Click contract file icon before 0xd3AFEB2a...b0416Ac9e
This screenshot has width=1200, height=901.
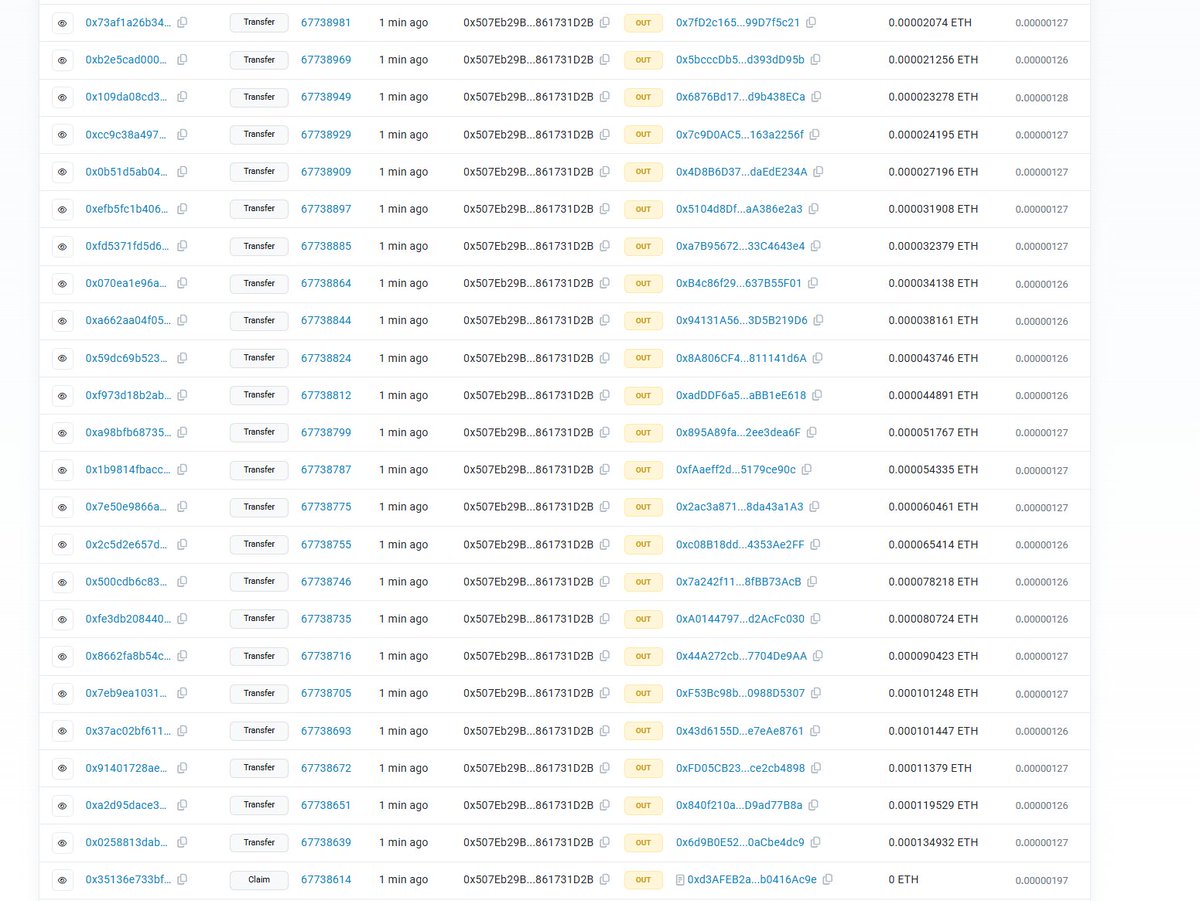click(x=680, y=880)
